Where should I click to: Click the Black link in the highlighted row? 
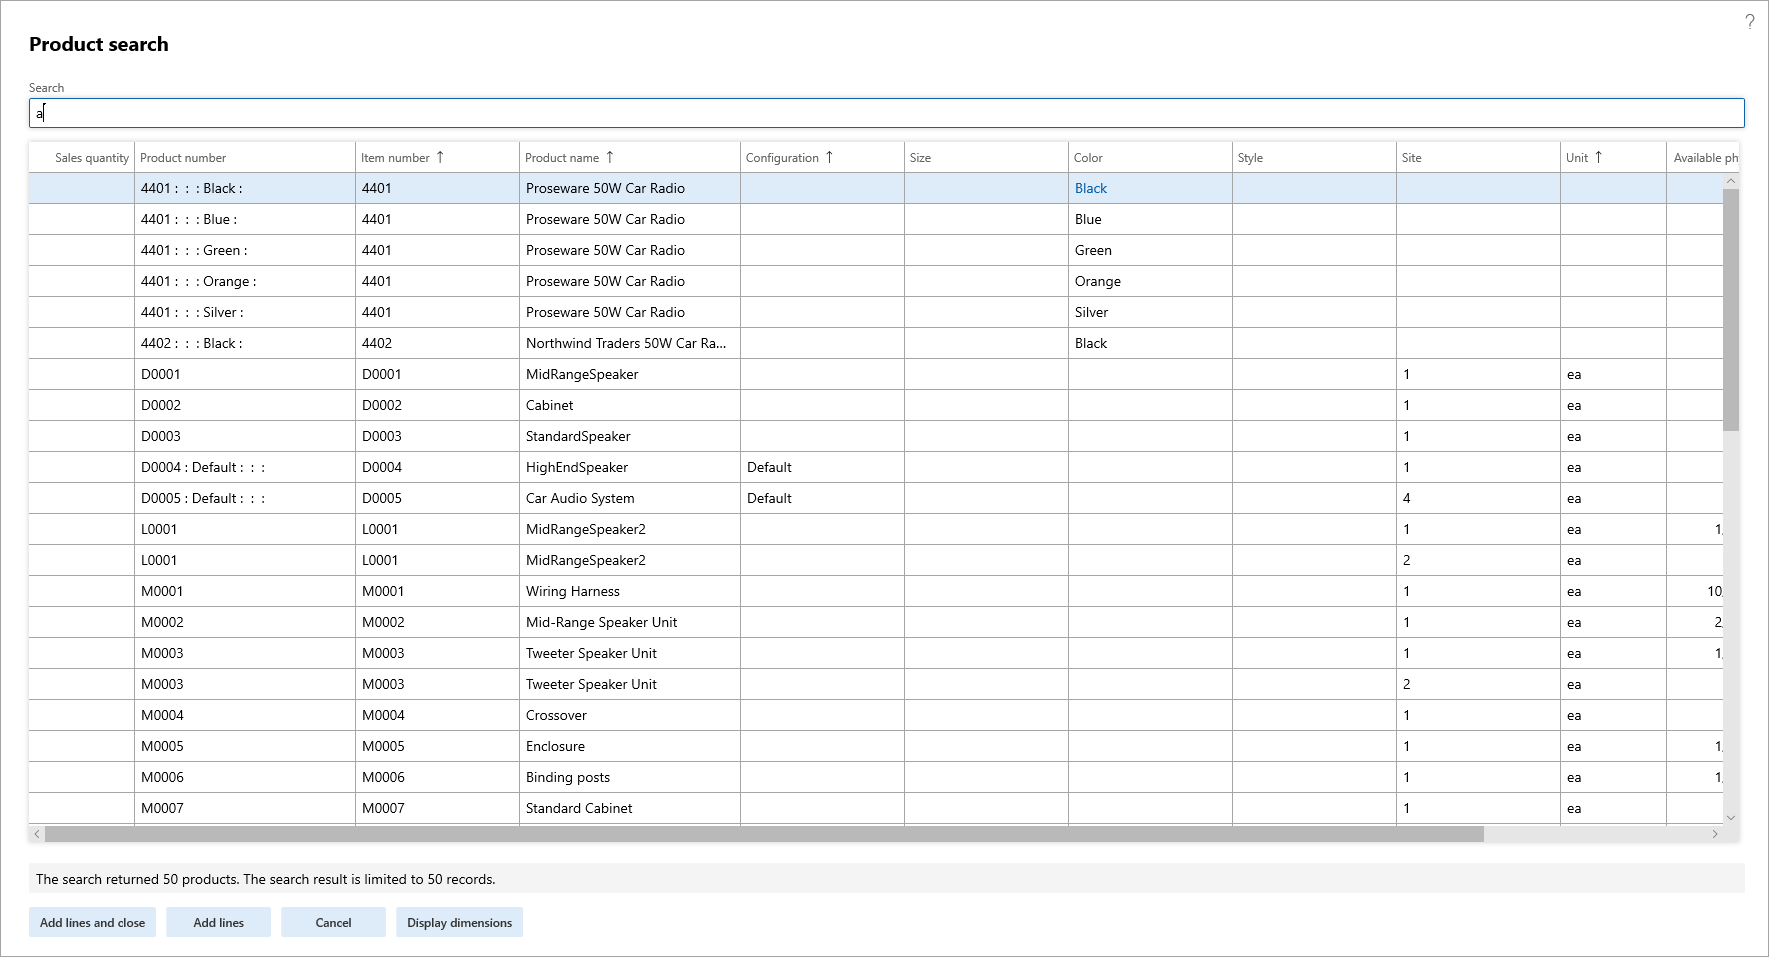pyautogui.click(x=1090, y=188)
